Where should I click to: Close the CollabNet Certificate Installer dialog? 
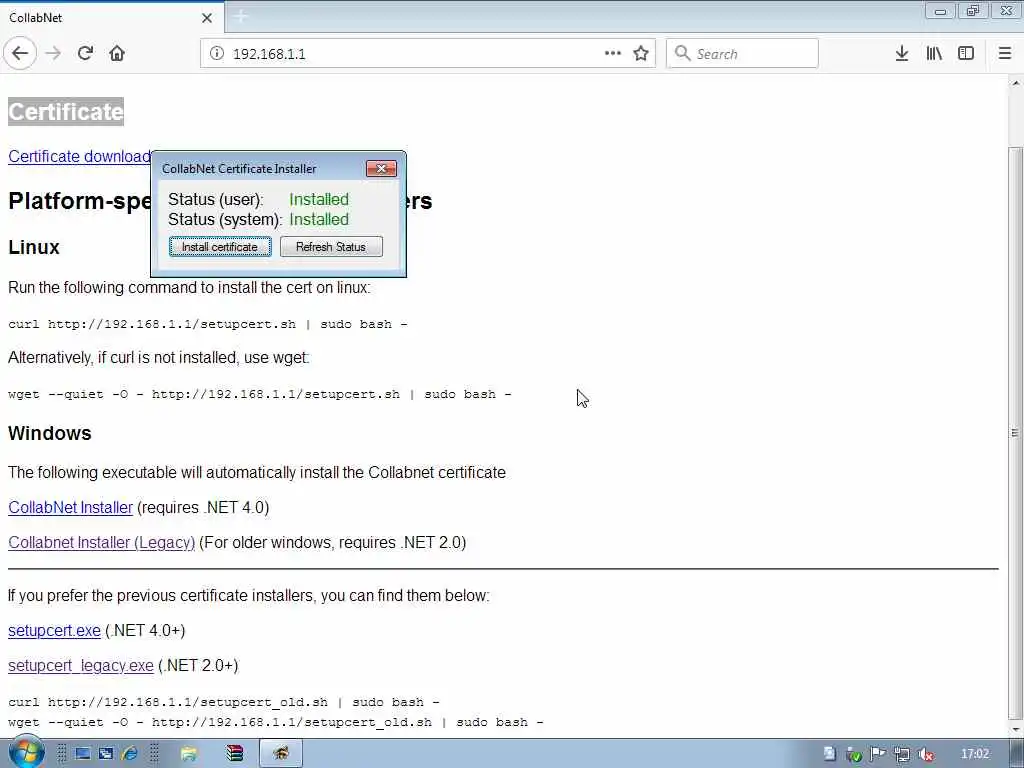[381, 168]
